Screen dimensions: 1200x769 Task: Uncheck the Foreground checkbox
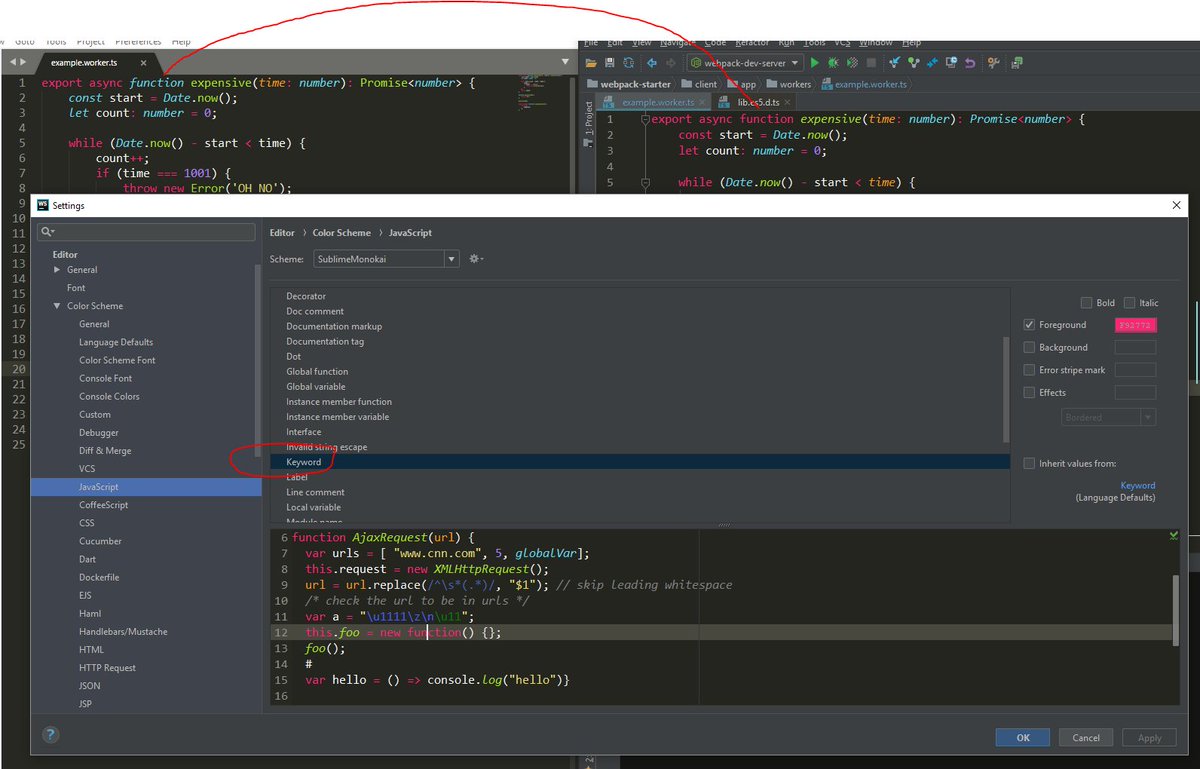click(x=1030, y=325)
